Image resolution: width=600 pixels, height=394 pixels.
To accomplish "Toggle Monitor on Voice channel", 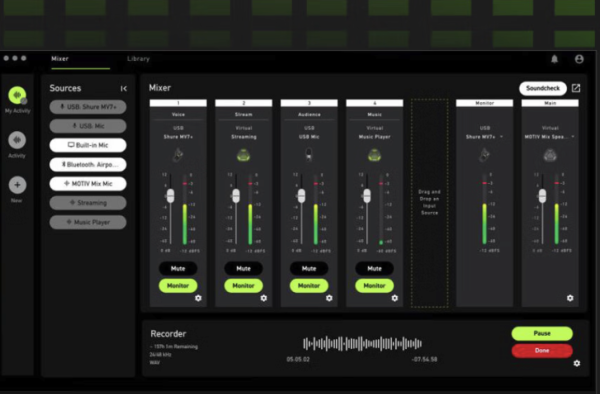I will point(178,286).
